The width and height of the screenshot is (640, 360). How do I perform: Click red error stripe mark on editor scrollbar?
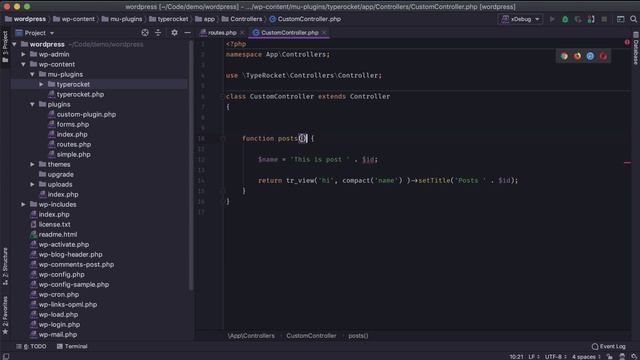coord(627,162)
